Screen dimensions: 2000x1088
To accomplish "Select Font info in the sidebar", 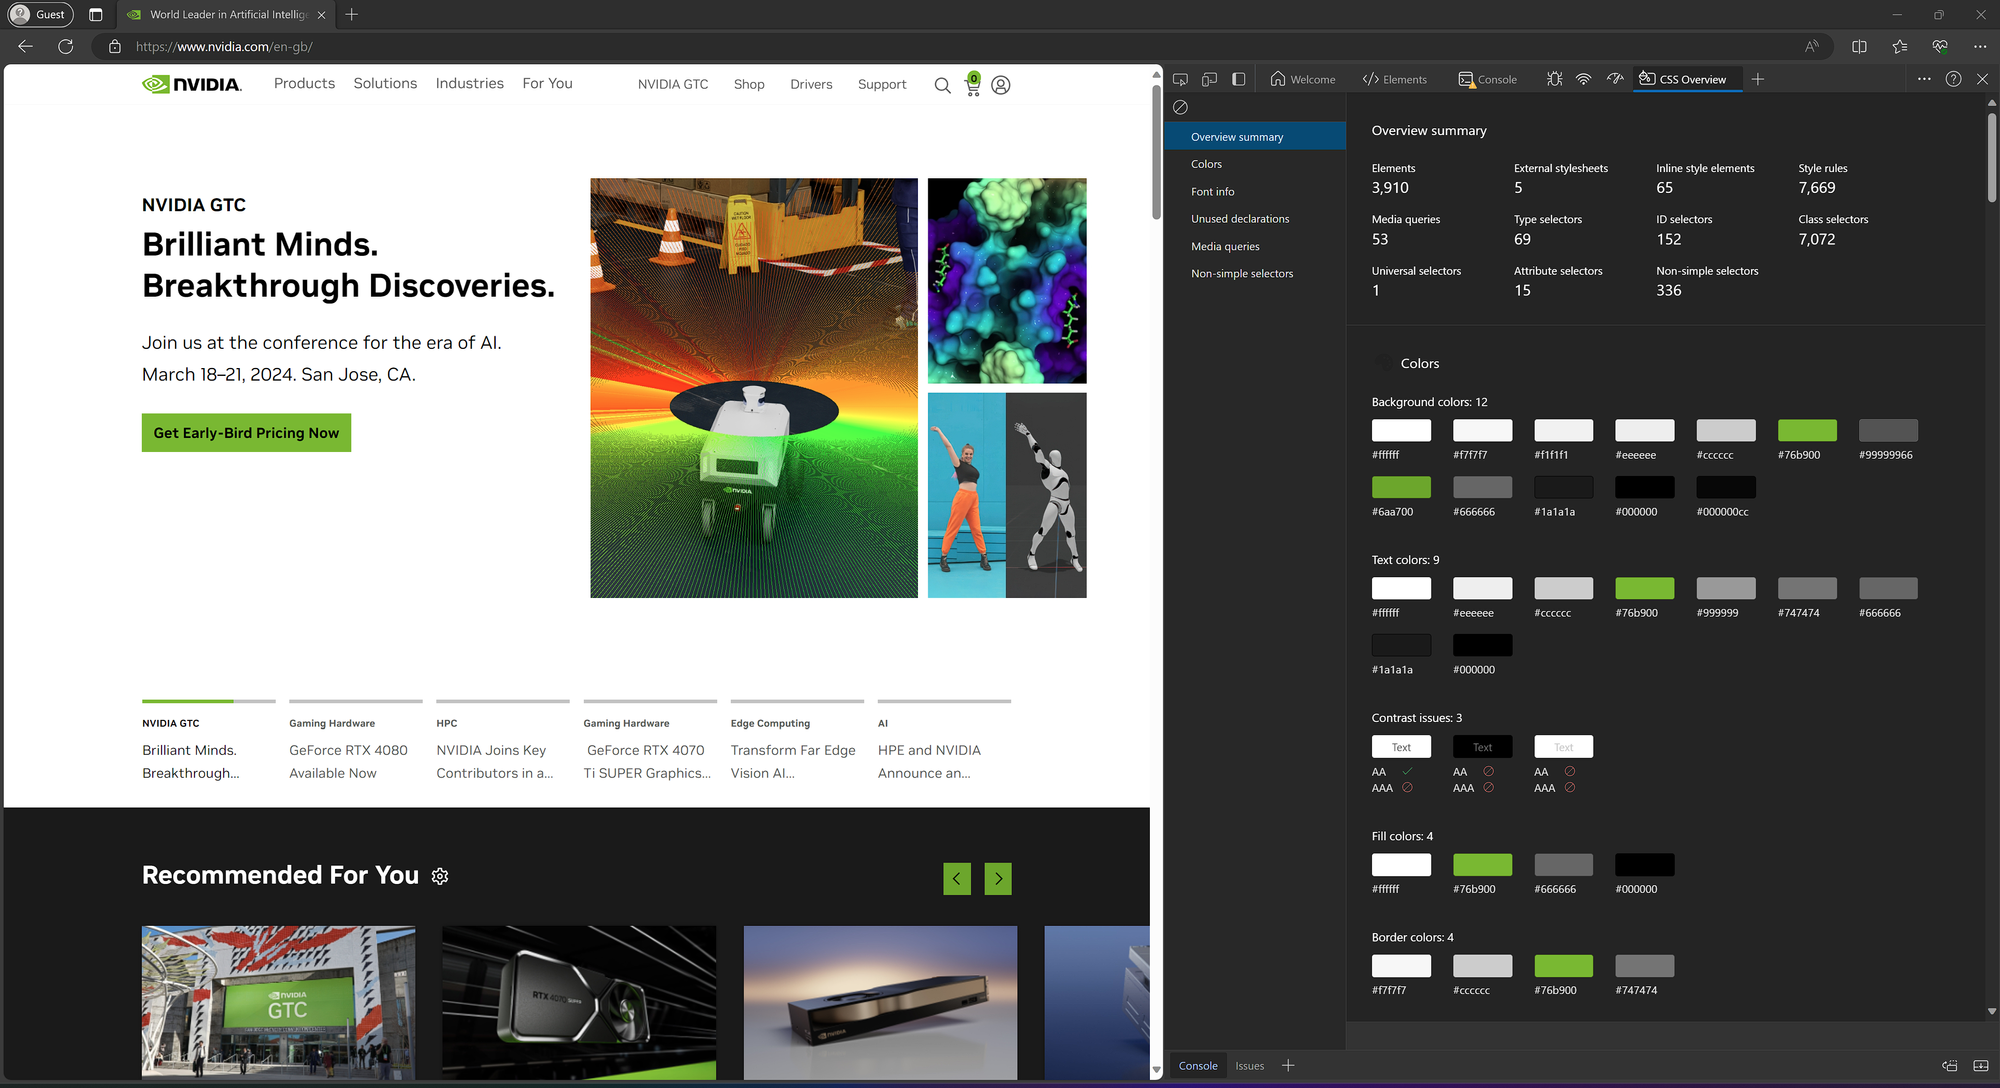I will click(x=1212, y=192).
